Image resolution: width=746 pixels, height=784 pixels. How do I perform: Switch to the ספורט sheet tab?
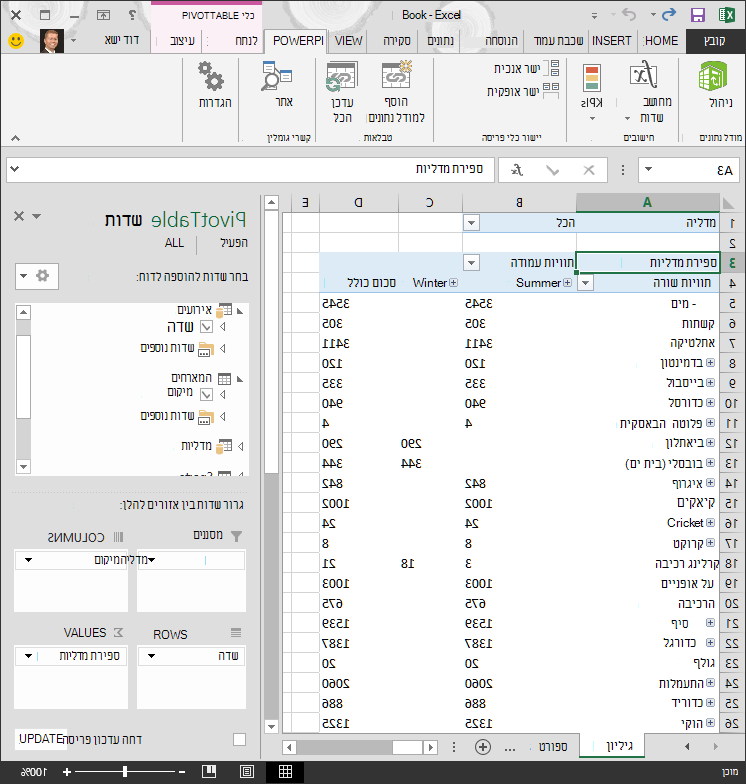point(552,747)
